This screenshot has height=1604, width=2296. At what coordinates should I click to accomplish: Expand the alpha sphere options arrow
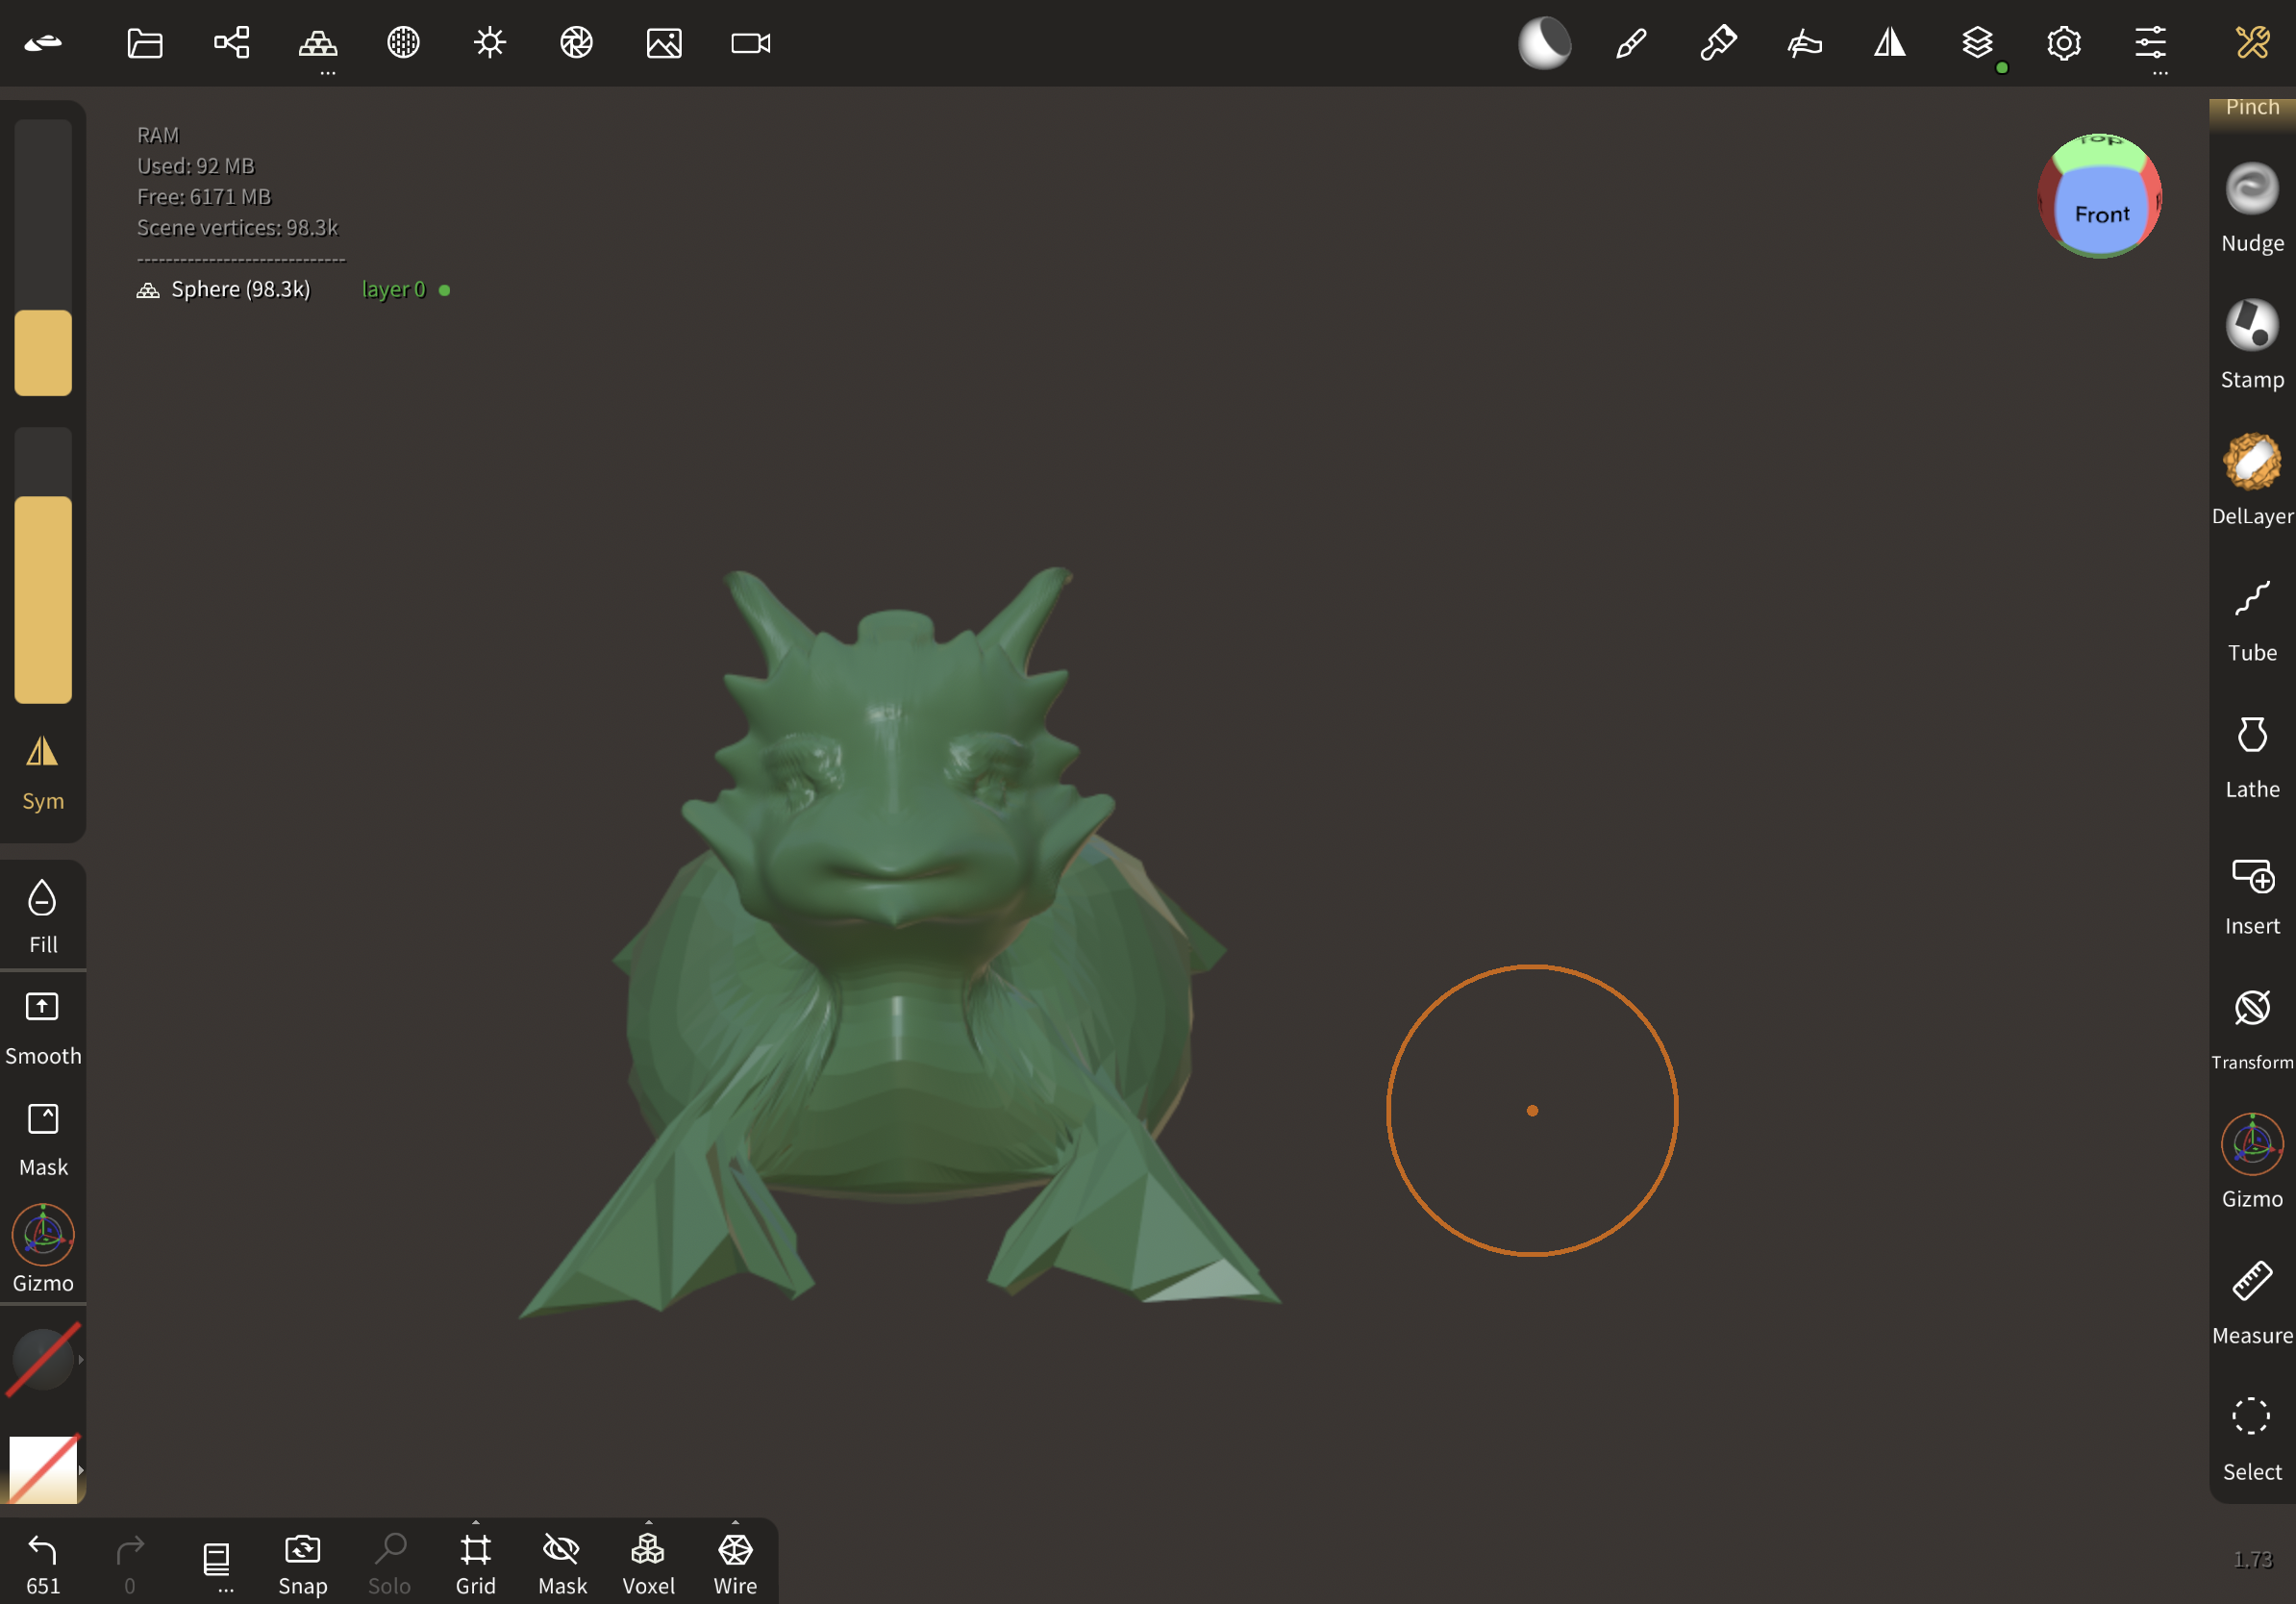pyautogui.click(x=81, y=1359)
